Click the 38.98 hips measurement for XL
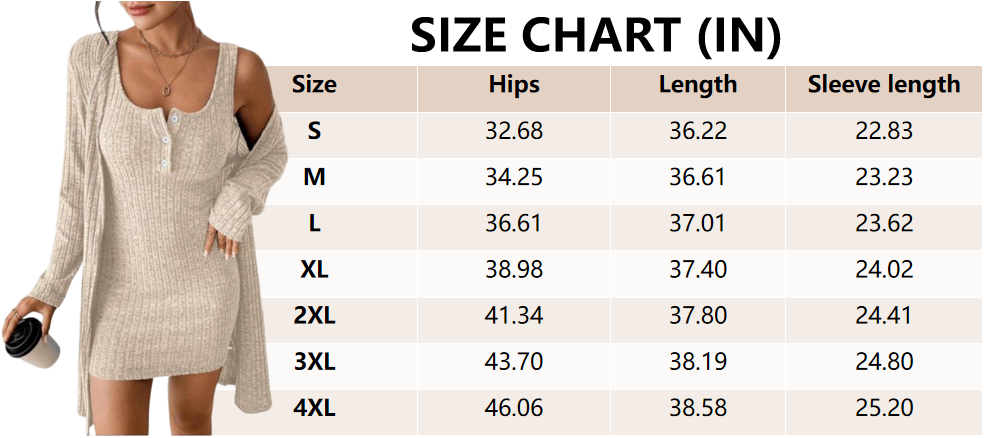Image resolution: width=986 pixels, height=438 pixels. coord(514,270)
